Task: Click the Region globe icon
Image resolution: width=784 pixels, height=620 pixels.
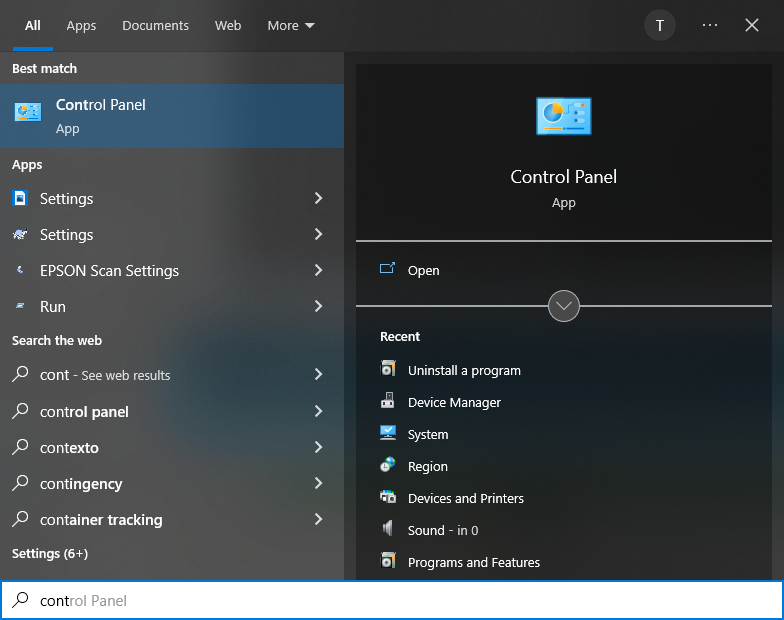Action: (388, 464)
